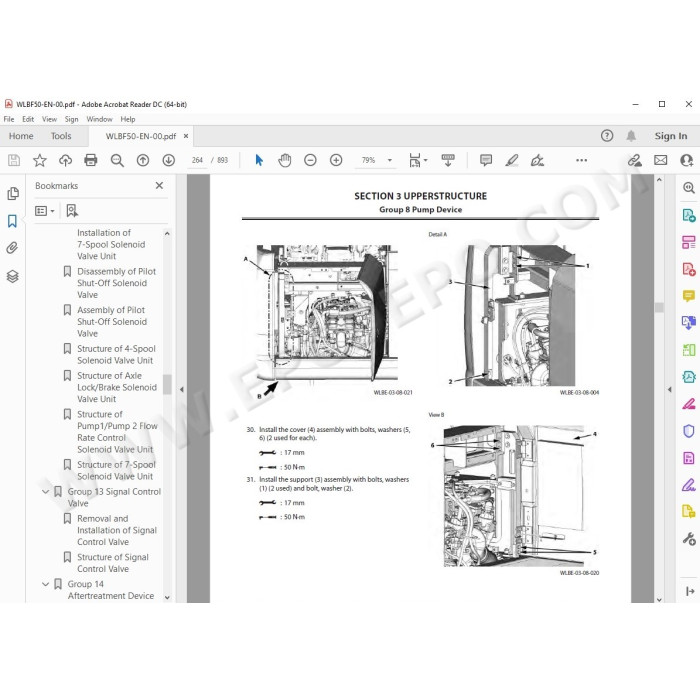Click the page number field
Screen dimensions: 700x700
coord(197,160)
